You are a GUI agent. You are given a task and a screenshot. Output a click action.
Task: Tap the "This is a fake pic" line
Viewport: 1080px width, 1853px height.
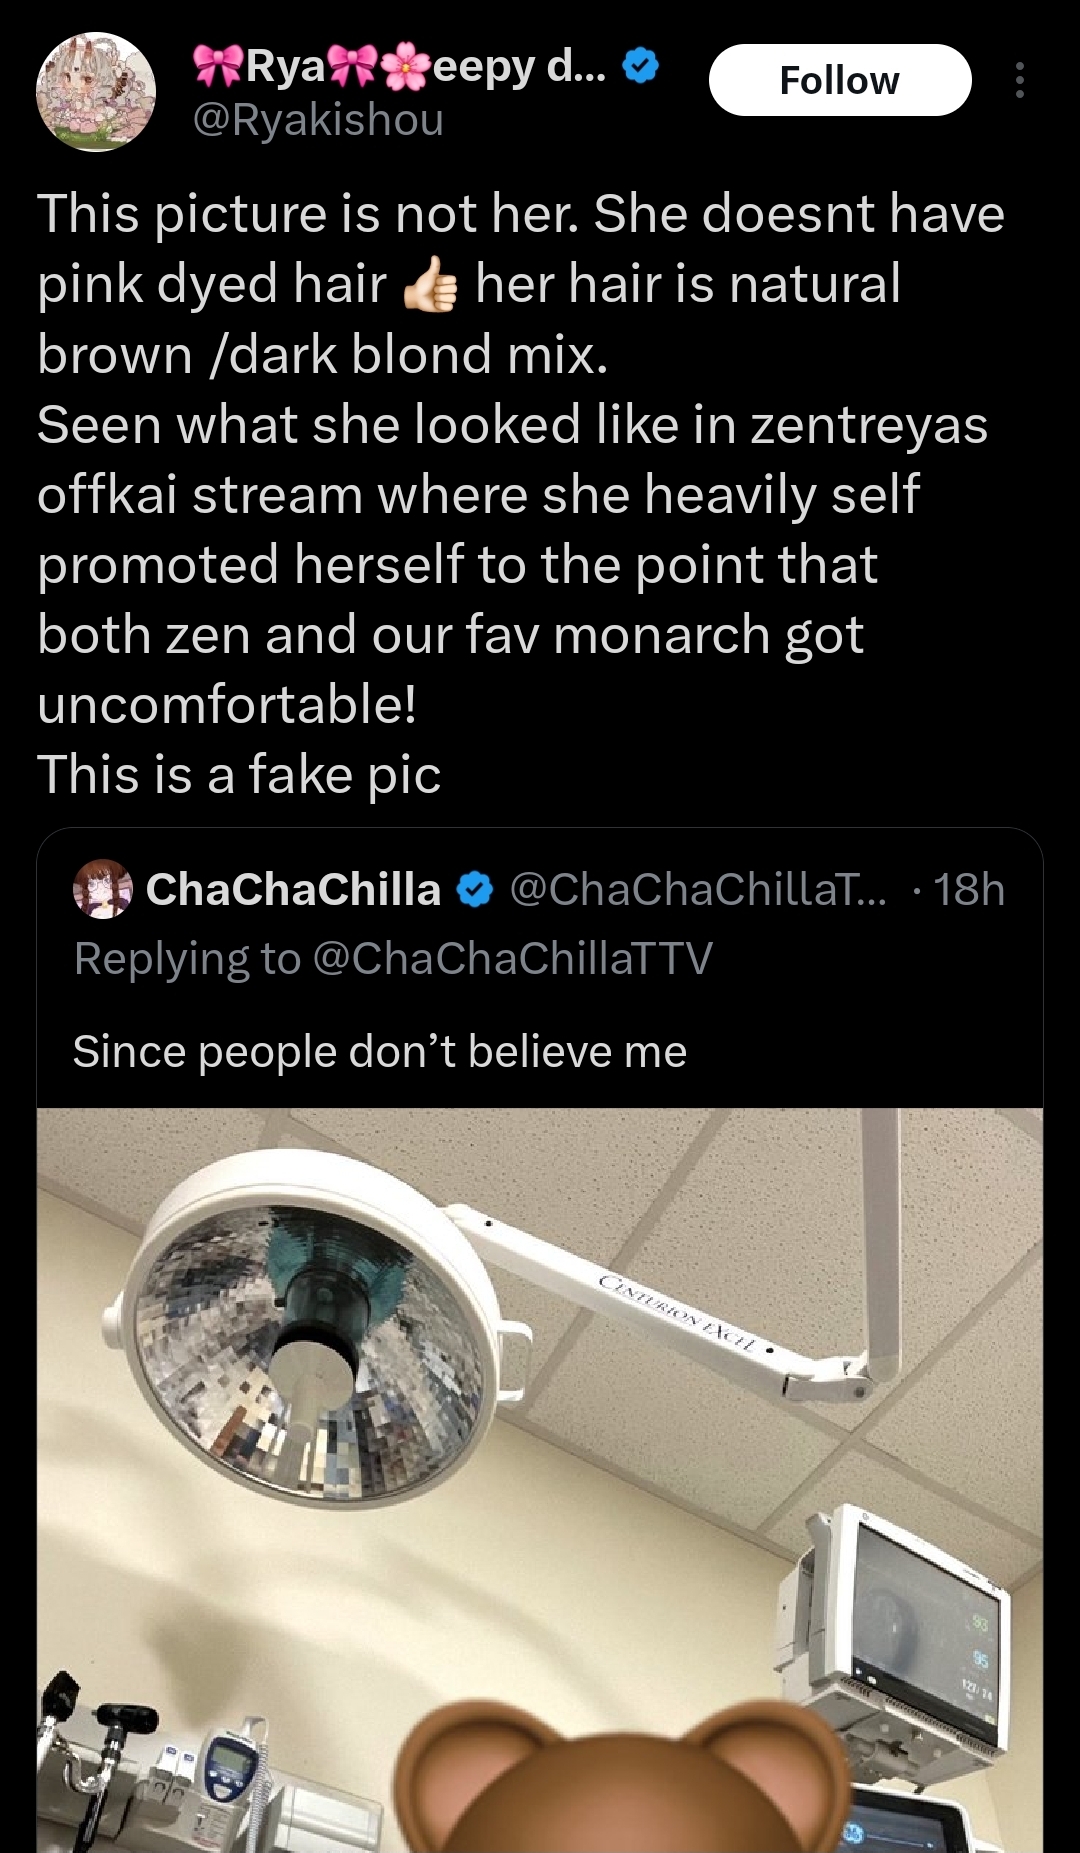coord(239,775)
